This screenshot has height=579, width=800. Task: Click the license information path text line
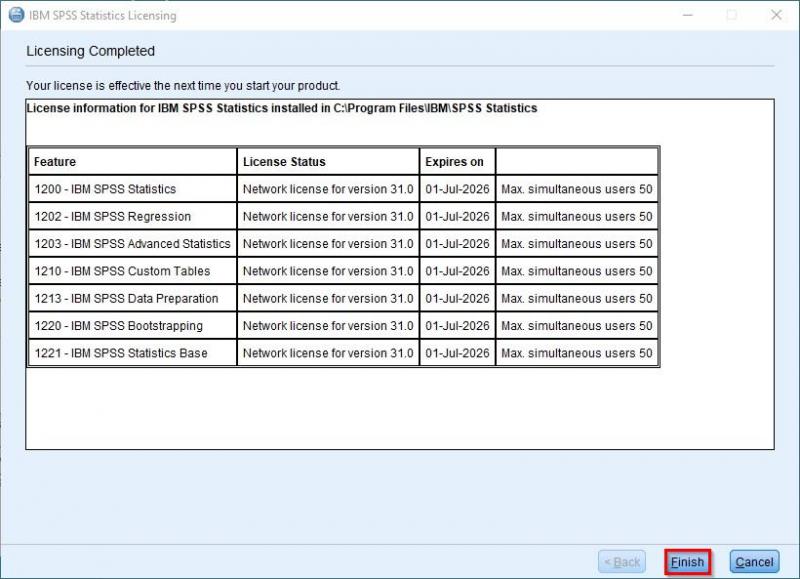tap(281, 108)
